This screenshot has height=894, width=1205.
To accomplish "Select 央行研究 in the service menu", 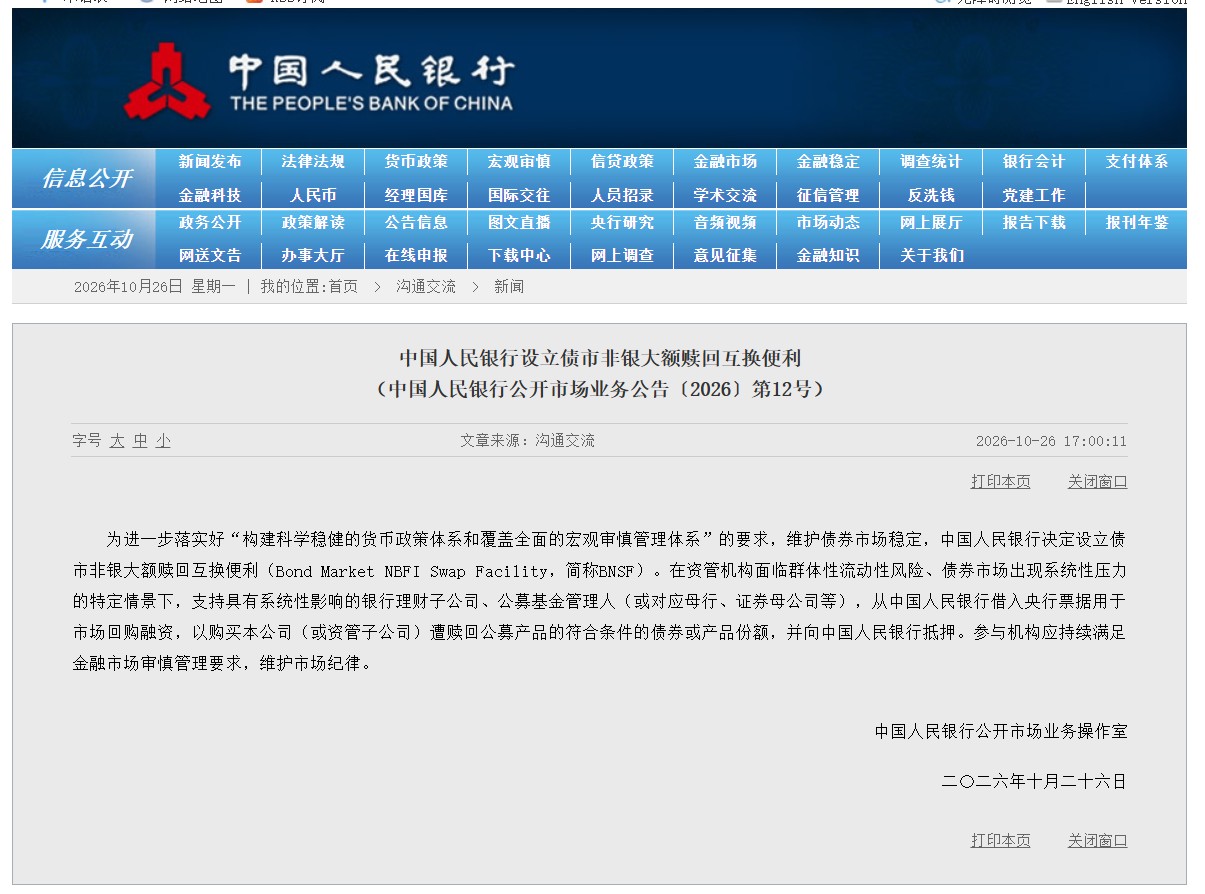I will pyautogui.click(x=622, y=222).
